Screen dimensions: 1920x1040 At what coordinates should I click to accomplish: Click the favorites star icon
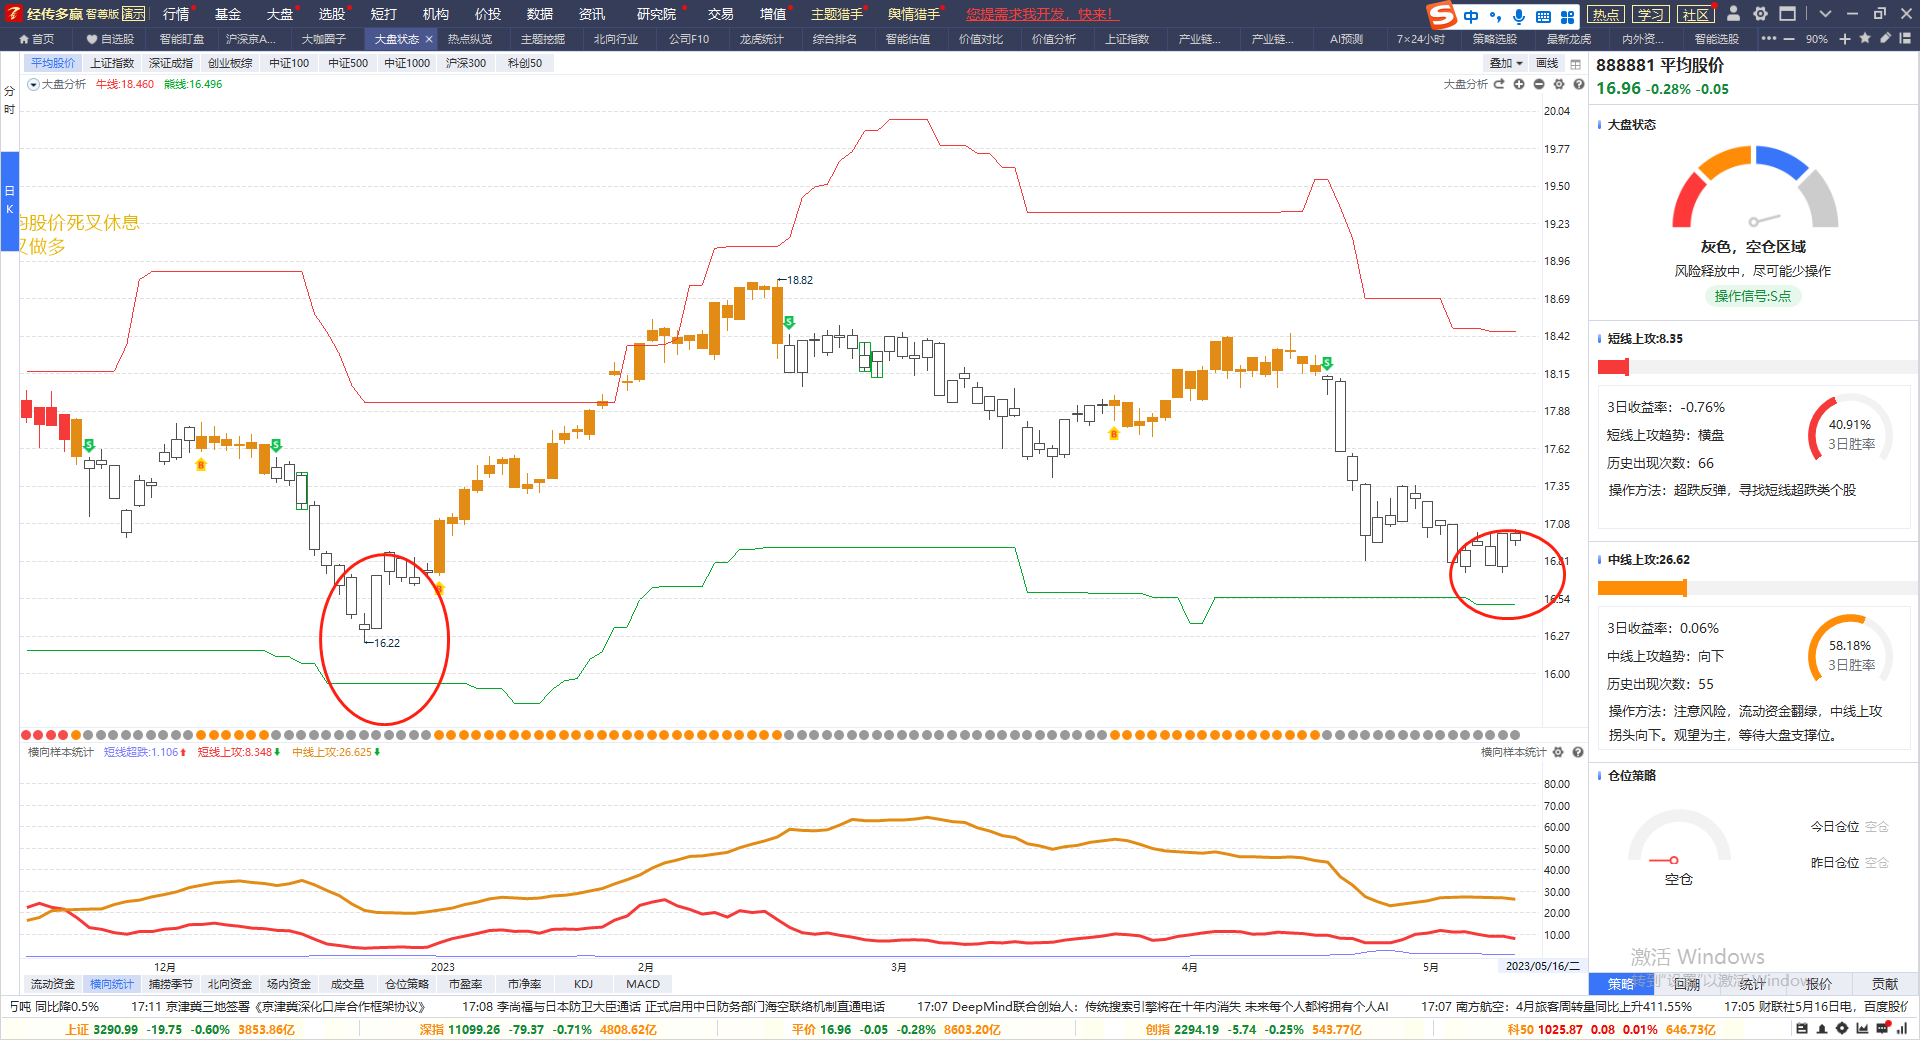coord(1865,39)
